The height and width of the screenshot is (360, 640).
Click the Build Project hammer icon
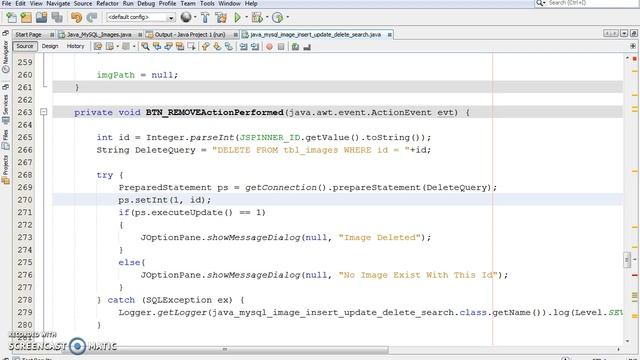tap(205, 17)
